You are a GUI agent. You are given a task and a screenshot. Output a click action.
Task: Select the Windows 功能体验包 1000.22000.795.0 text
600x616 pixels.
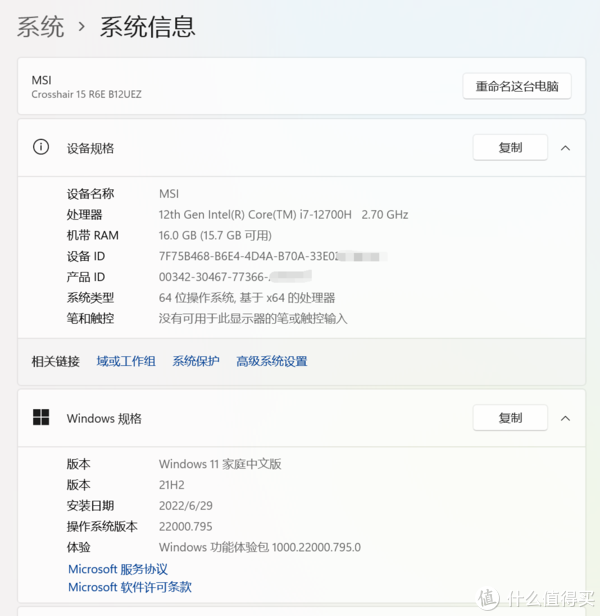click(x=260, y=547)
